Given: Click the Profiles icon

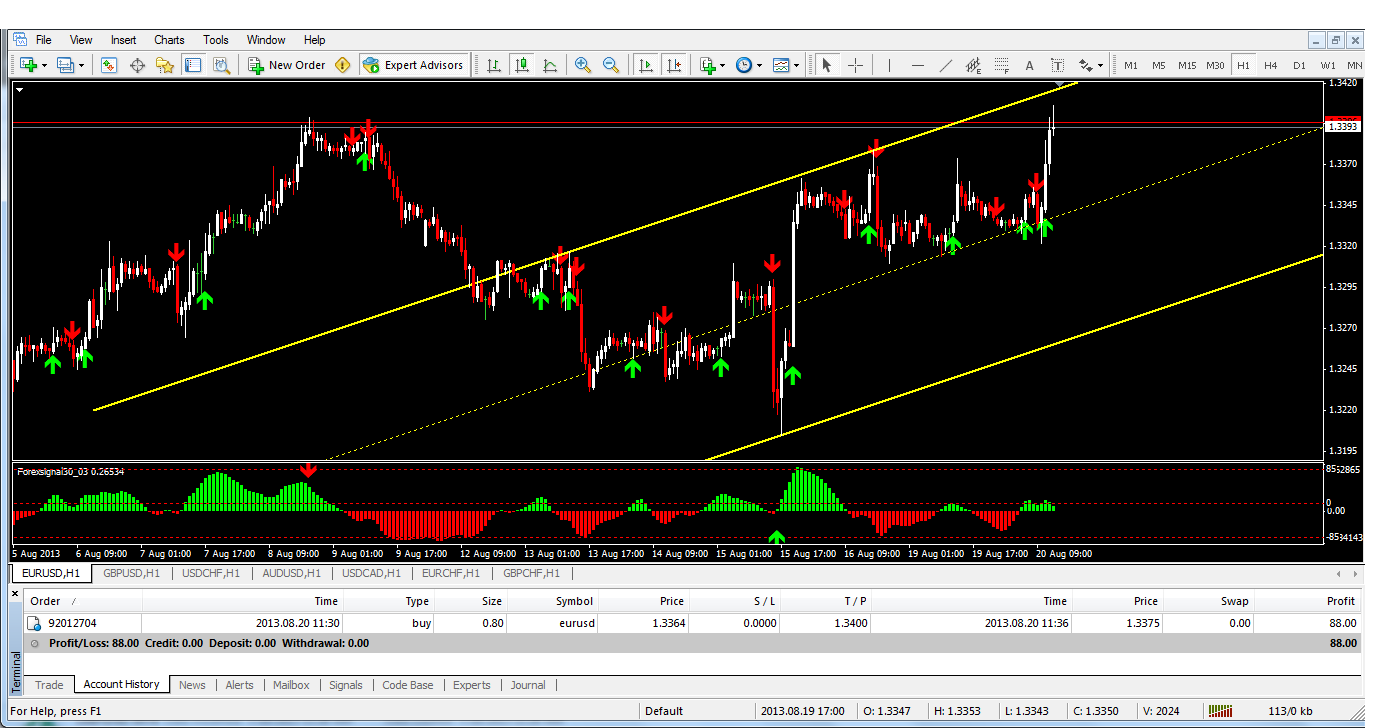Looking at the screenshot, I should 66,65.
